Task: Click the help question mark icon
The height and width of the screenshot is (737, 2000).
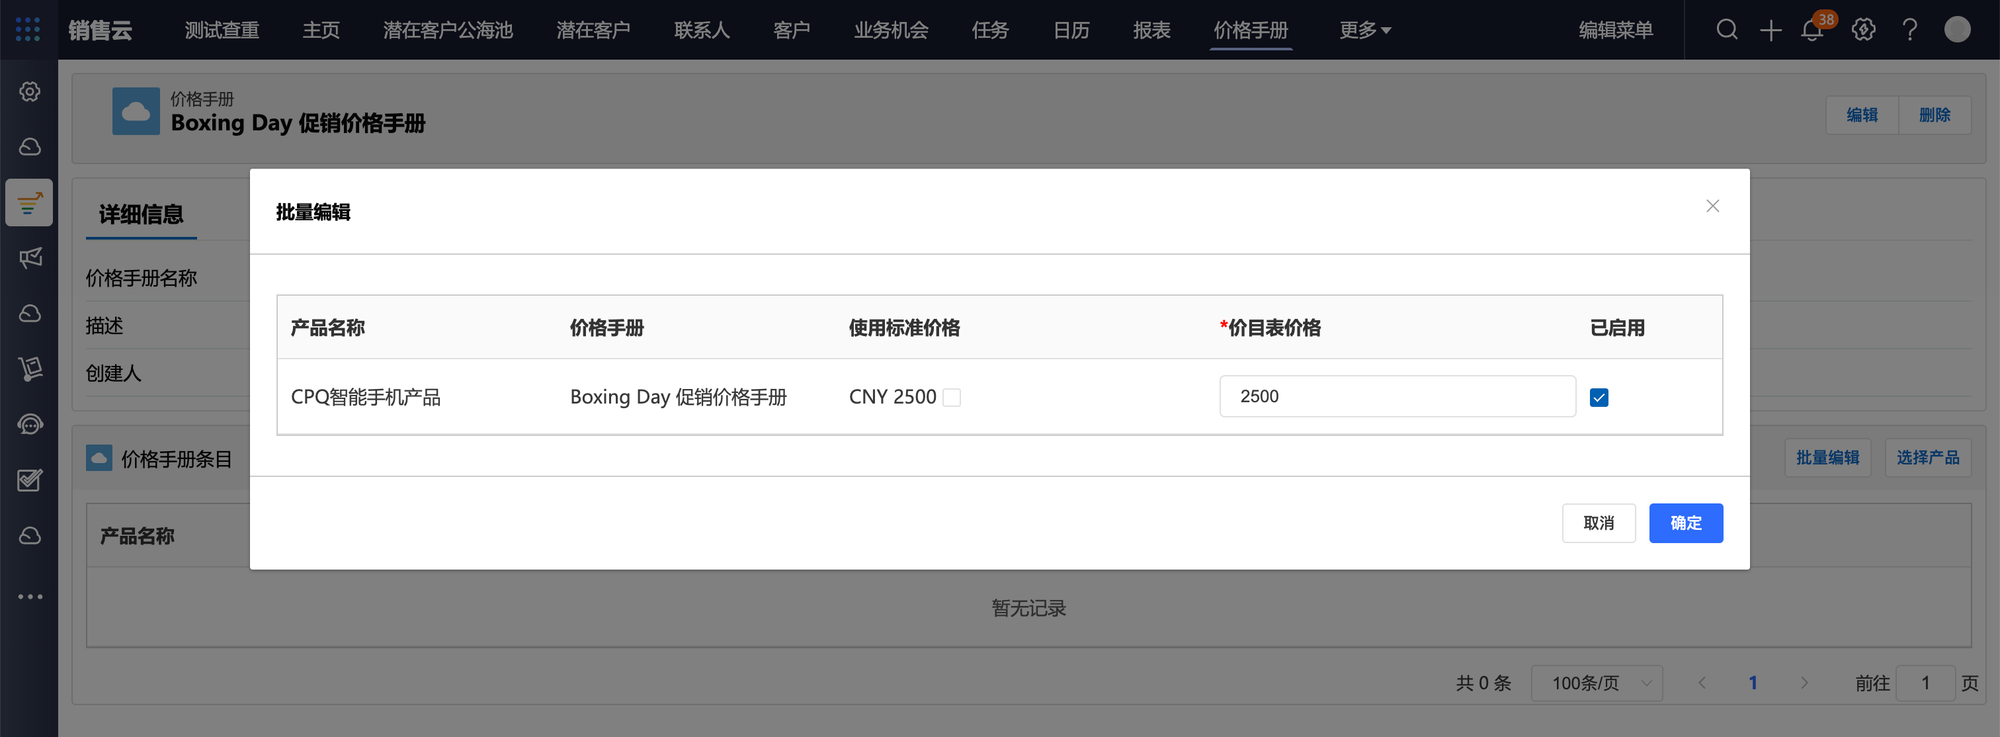Action: coord(1910,30)
